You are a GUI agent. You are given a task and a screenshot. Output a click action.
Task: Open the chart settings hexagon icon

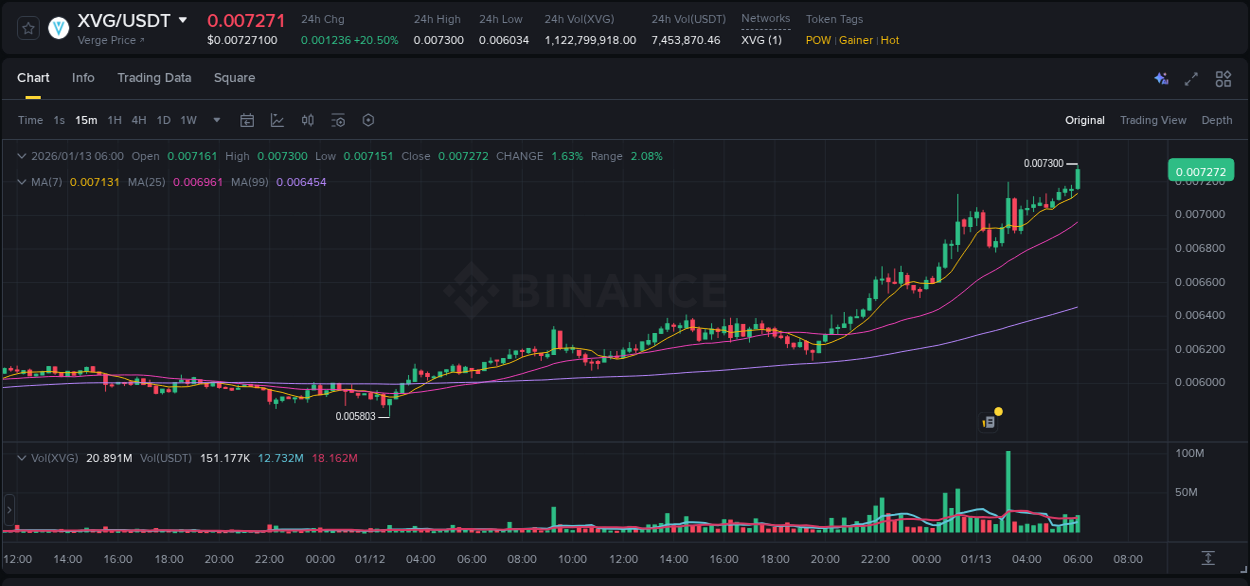[368, 120]
